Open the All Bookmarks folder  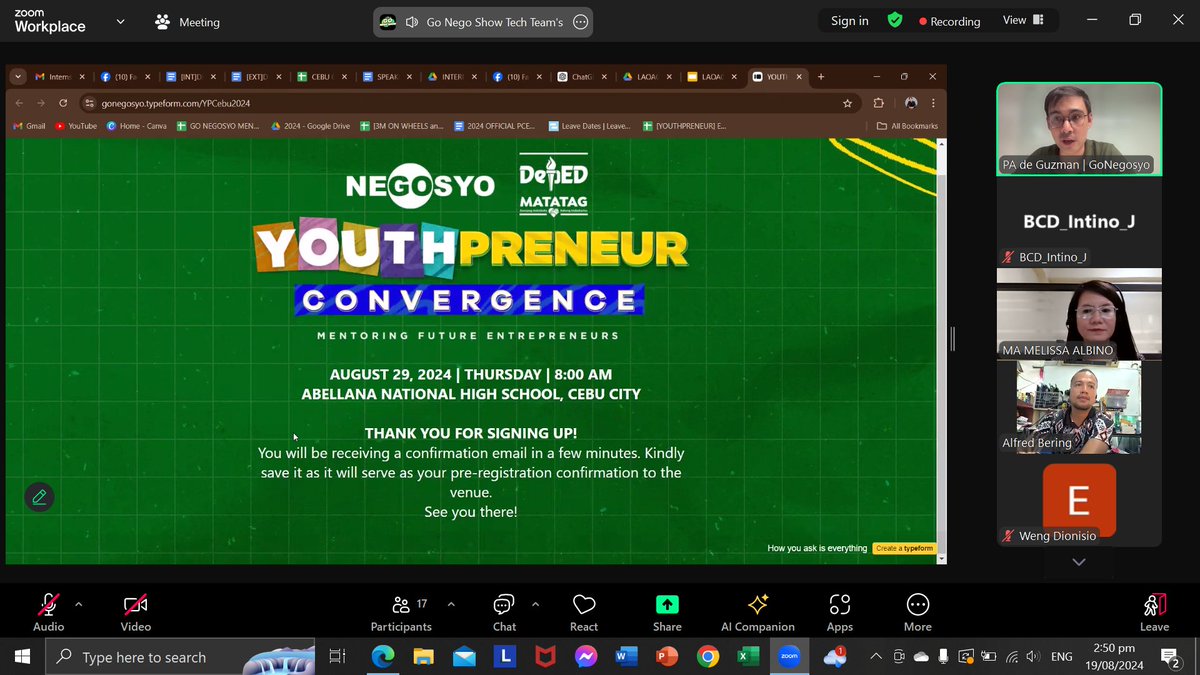pos(907,126)
